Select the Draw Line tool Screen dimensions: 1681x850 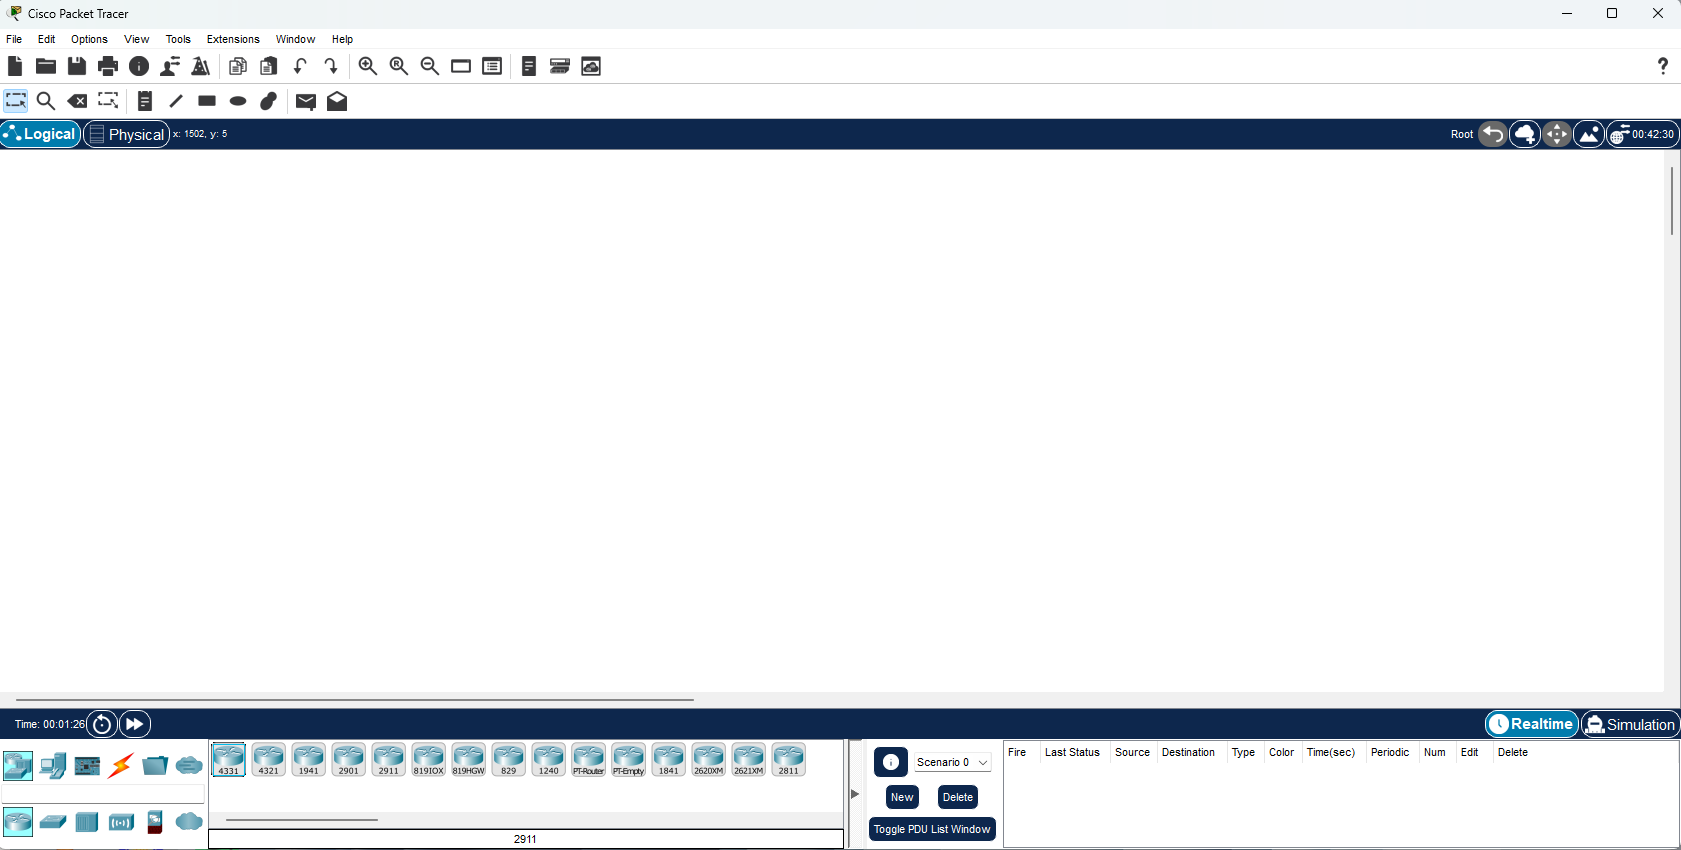pos(176,101)
